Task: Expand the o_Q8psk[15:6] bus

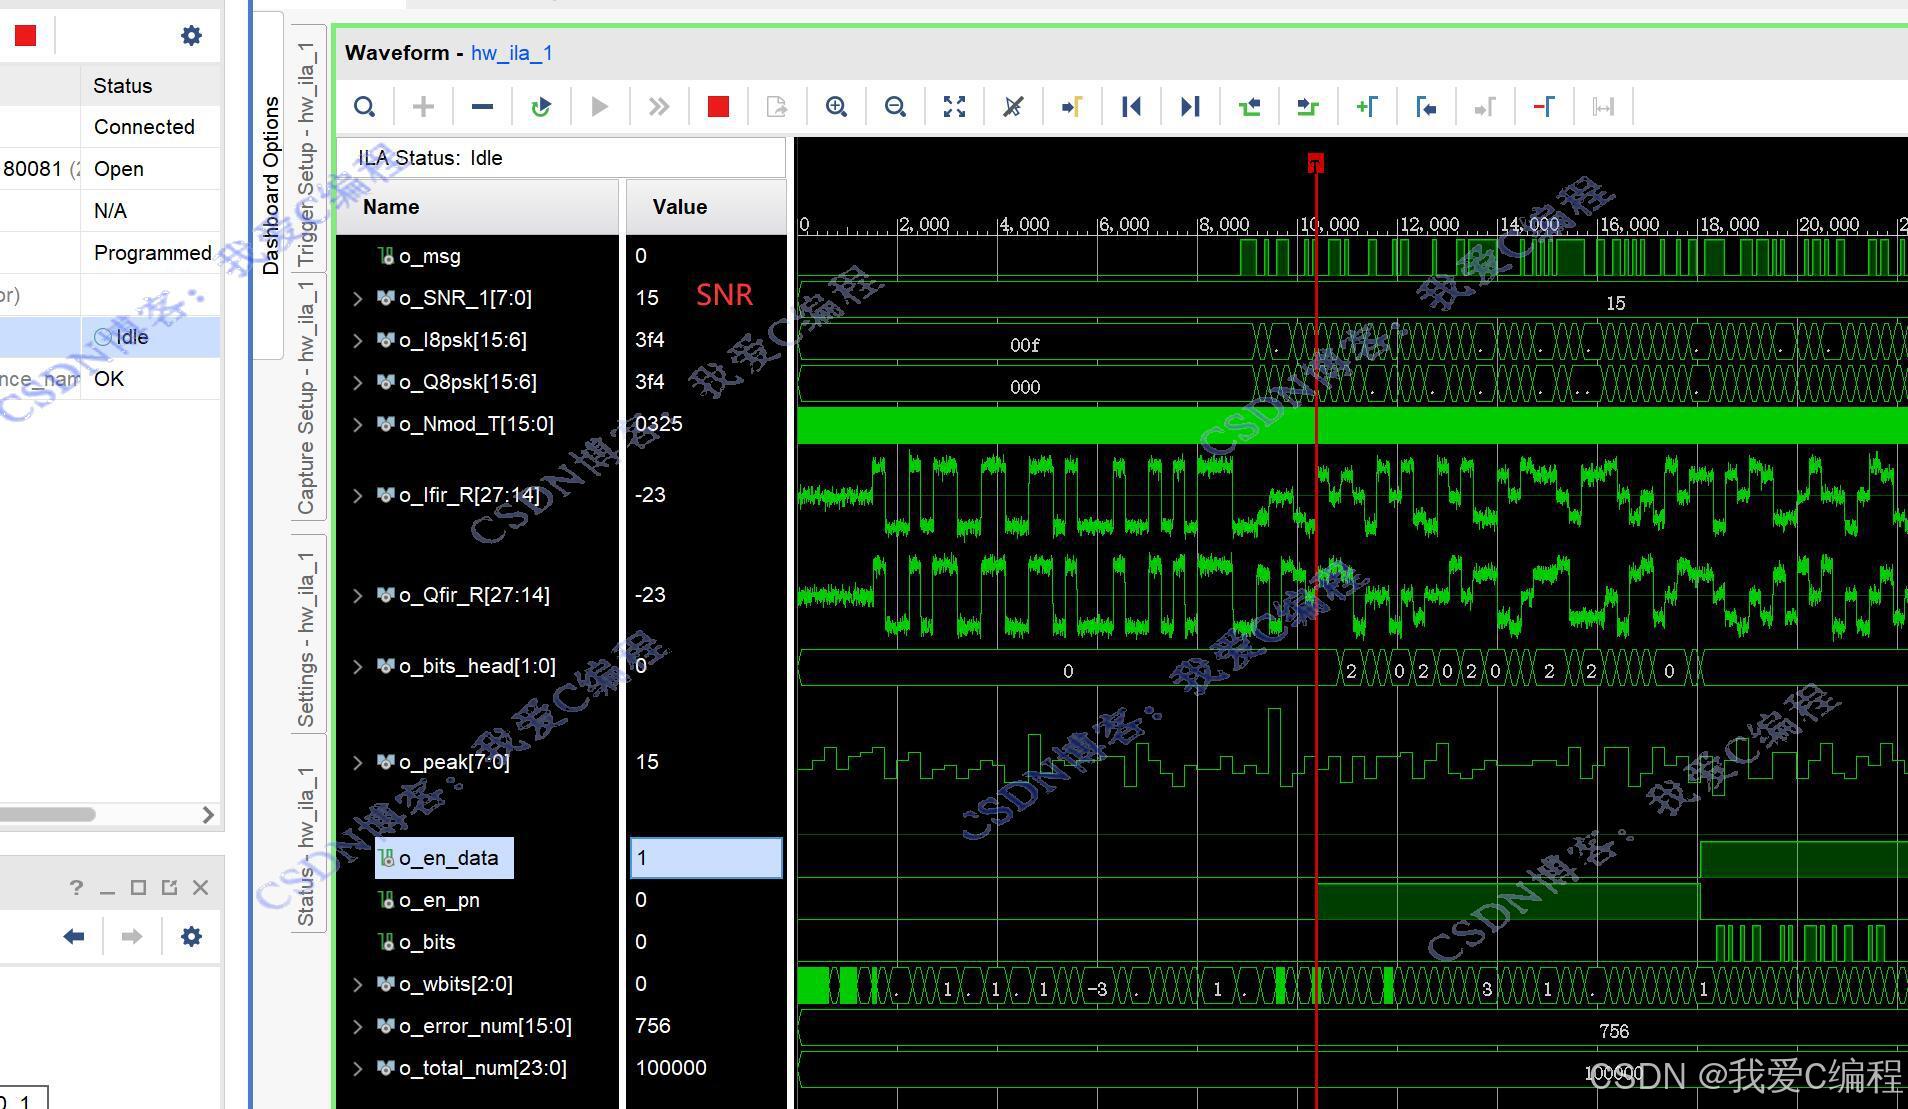Action: [x=357, y=382]
